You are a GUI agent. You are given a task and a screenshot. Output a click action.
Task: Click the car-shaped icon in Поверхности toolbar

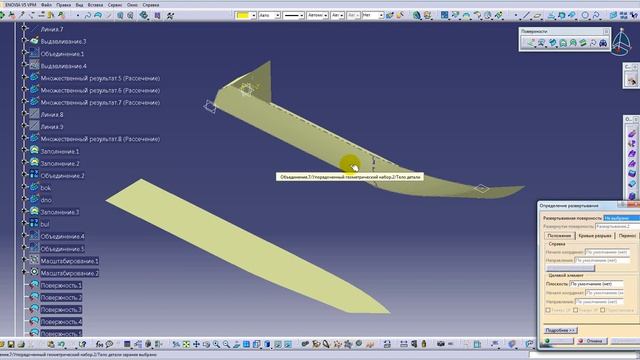tap(603, 43)
